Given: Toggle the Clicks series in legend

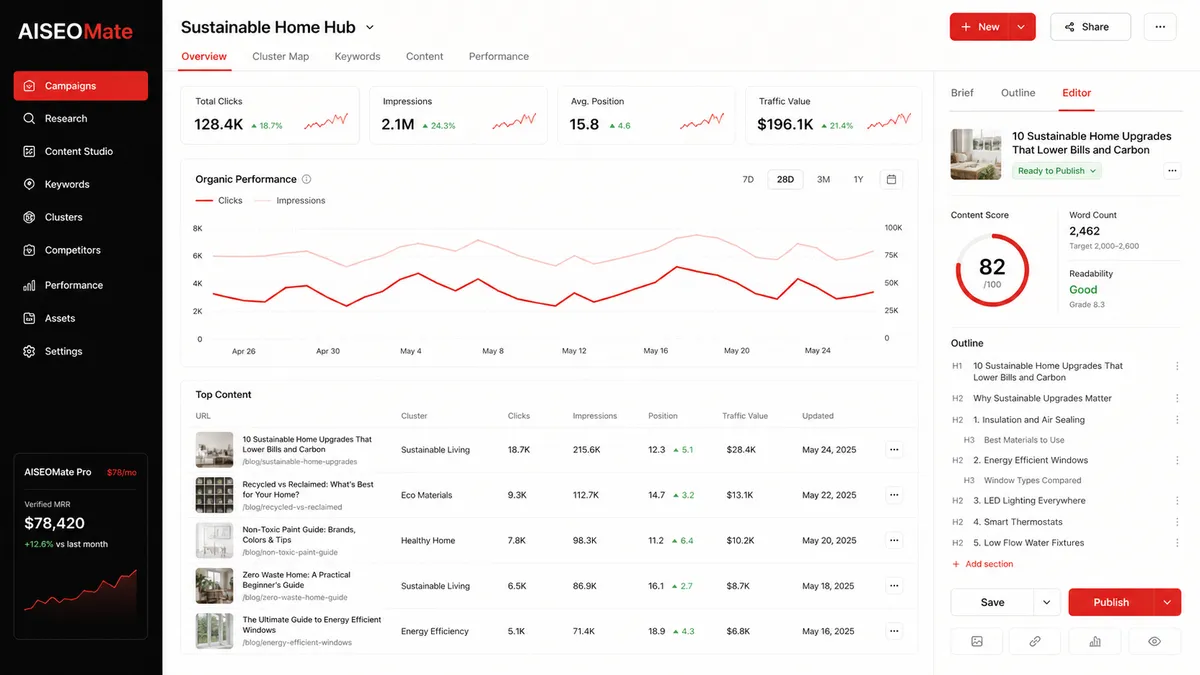Looking at the screenshot, I should (x=219, y=200).
